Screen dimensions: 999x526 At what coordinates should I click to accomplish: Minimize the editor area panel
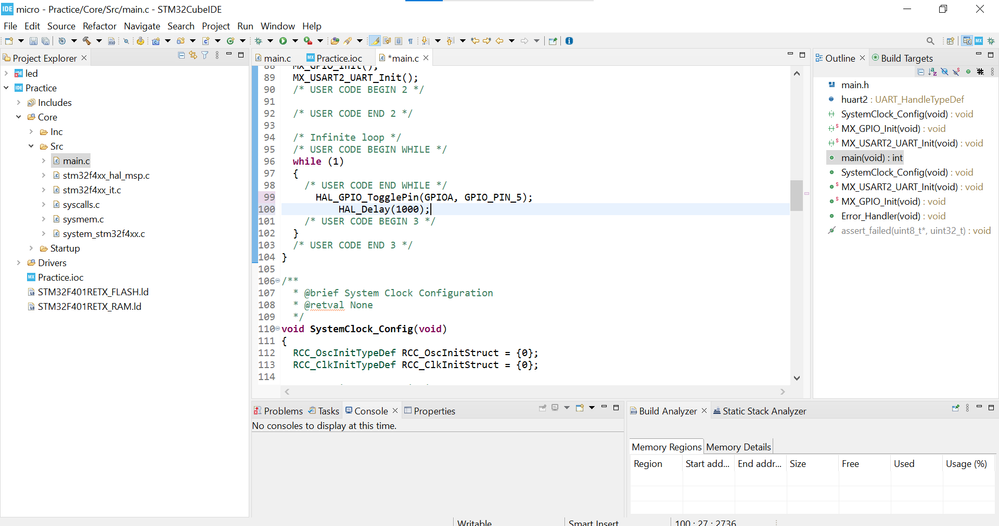790,55
